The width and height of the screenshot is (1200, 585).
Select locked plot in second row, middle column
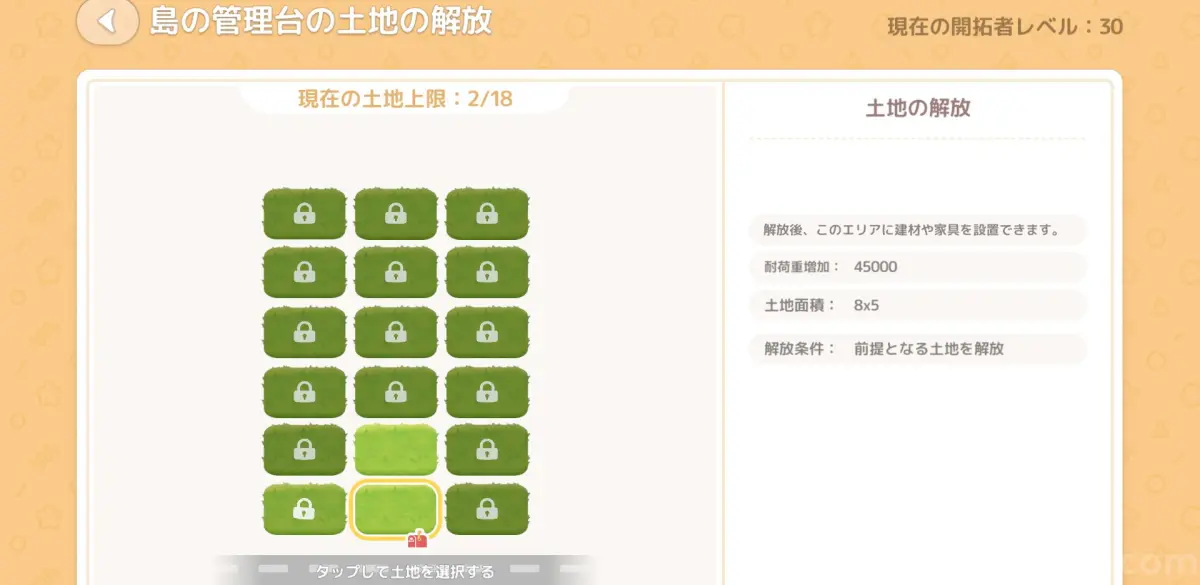click(x=396, y=272)
